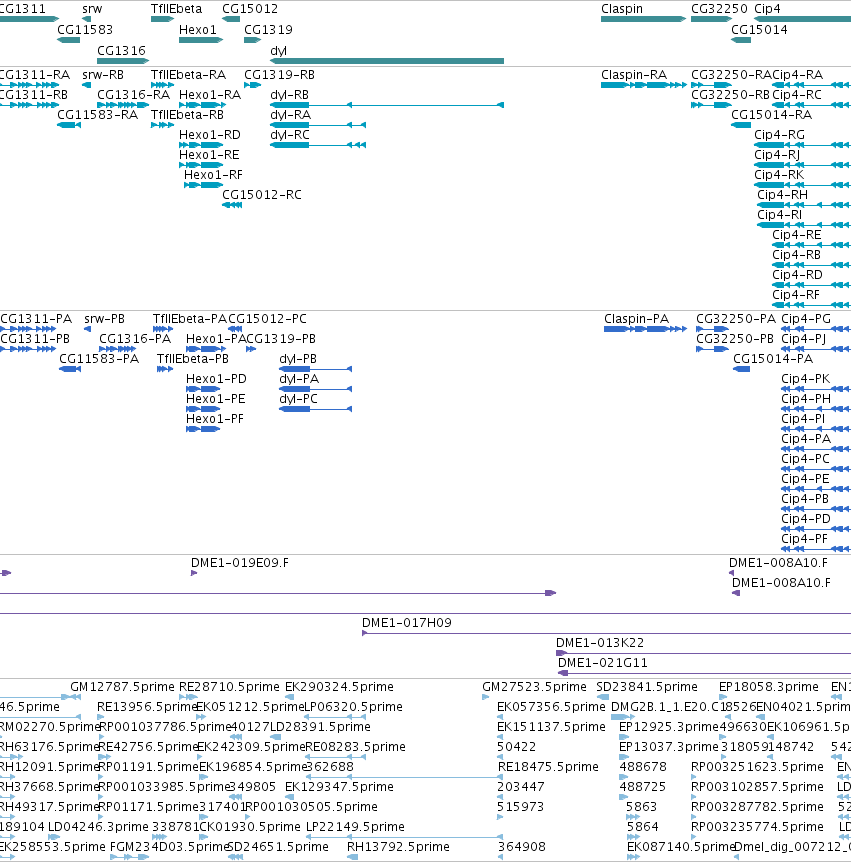Click the Hexo1-RE transcript label
This screenshot has height=862, width=851.
(x=209, y=155)
